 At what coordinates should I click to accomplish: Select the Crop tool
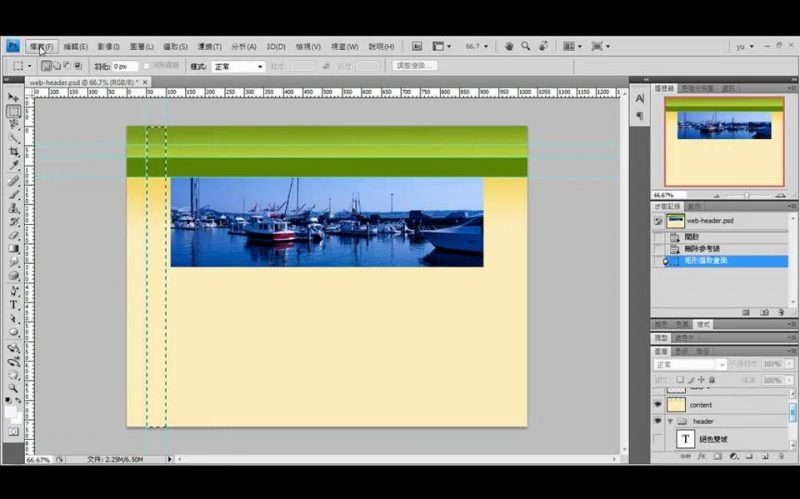coord(14,152)
